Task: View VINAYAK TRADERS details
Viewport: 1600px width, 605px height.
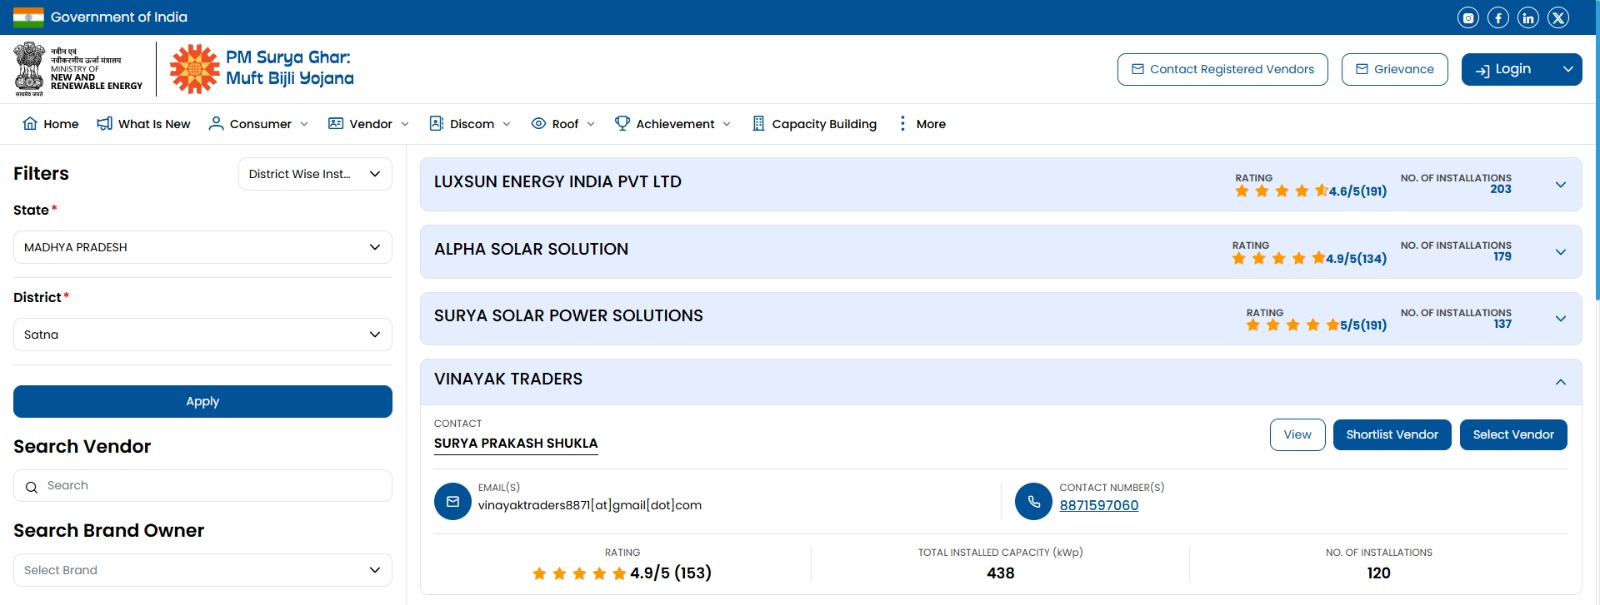Action: click(x=1298, y=435)
